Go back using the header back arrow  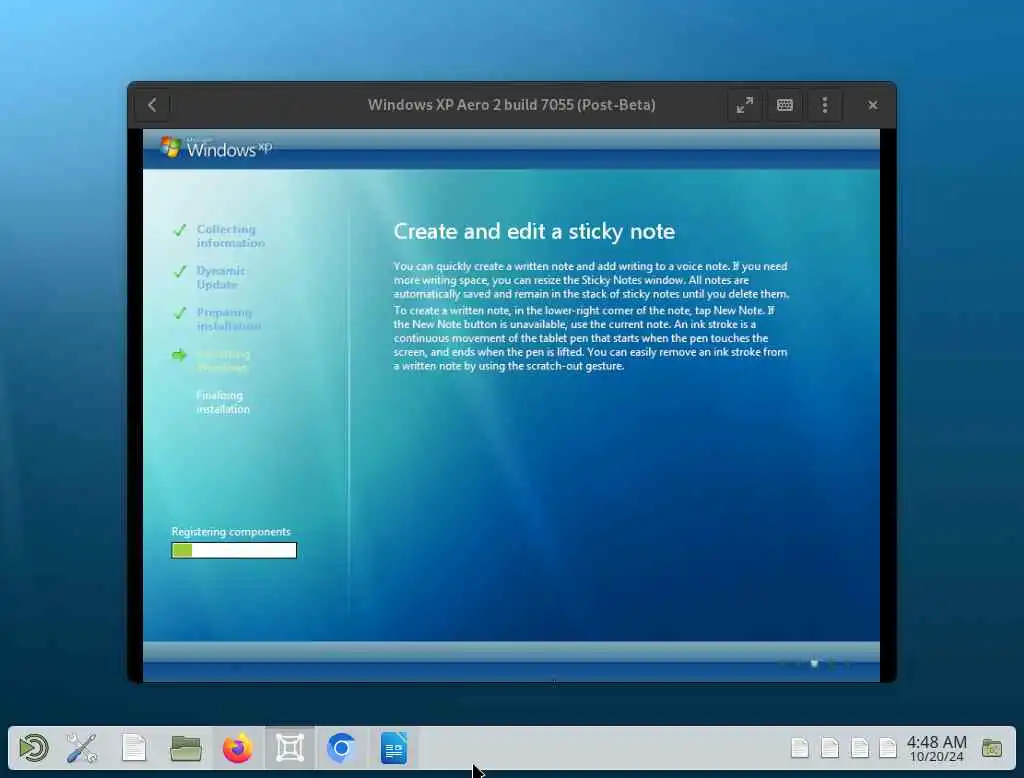152,105
